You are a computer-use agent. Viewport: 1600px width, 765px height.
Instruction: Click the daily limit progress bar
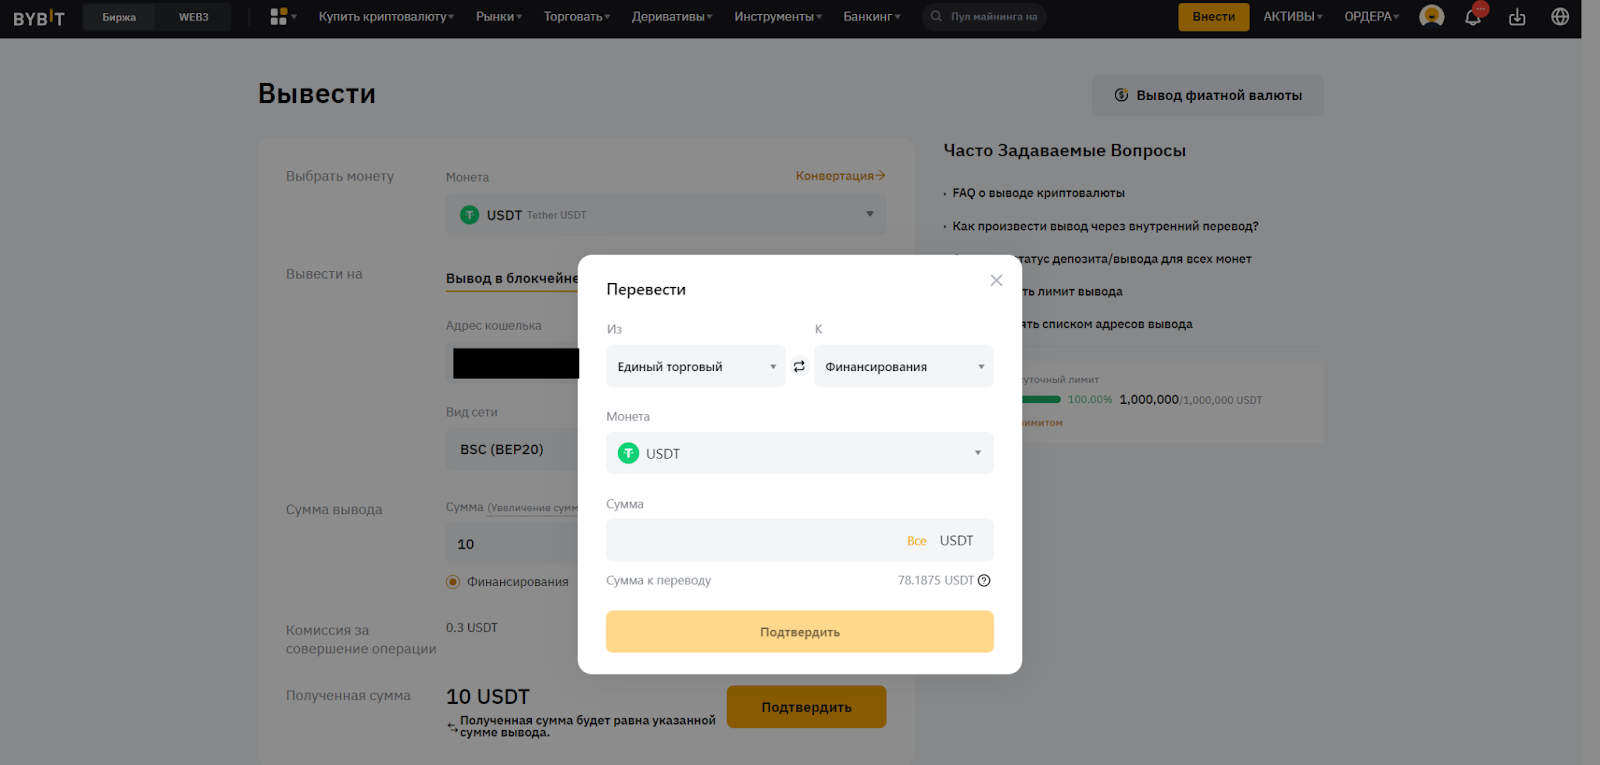[1040, 400]
